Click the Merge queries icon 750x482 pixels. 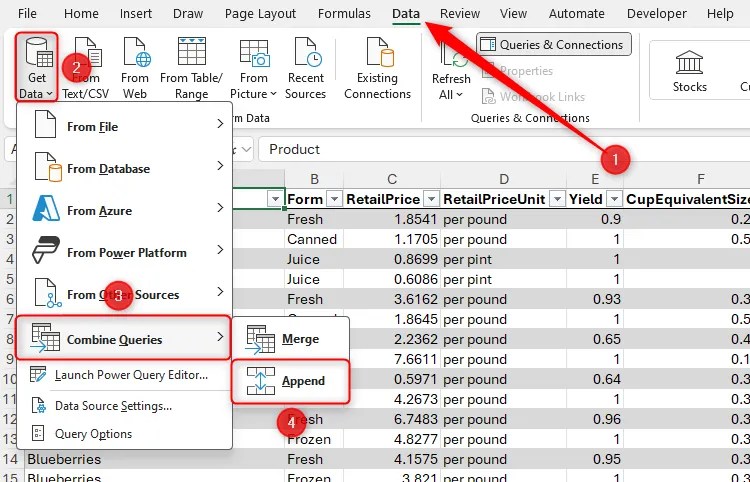pos(260,340)
